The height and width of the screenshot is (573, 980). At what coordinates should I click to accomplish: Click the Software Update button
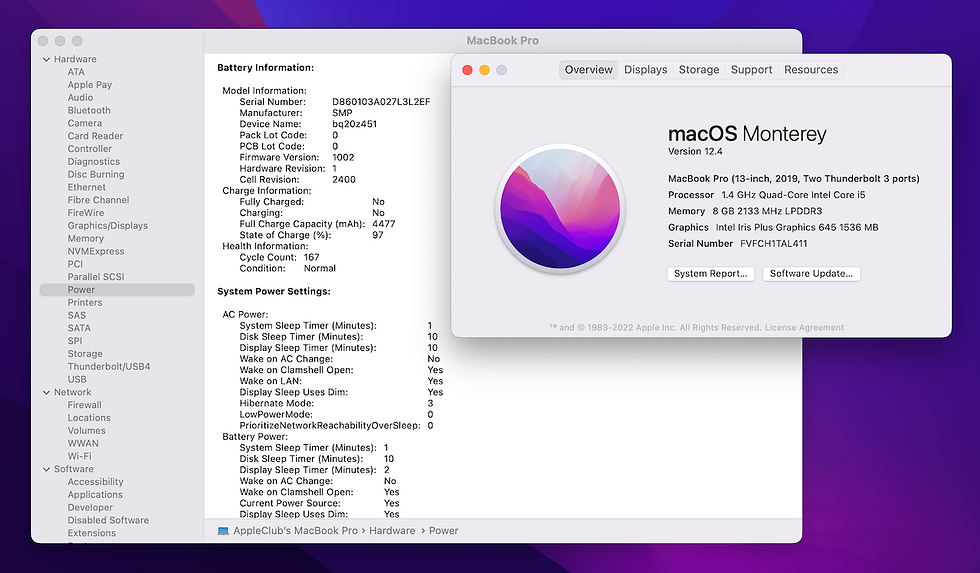pos(811,274)
